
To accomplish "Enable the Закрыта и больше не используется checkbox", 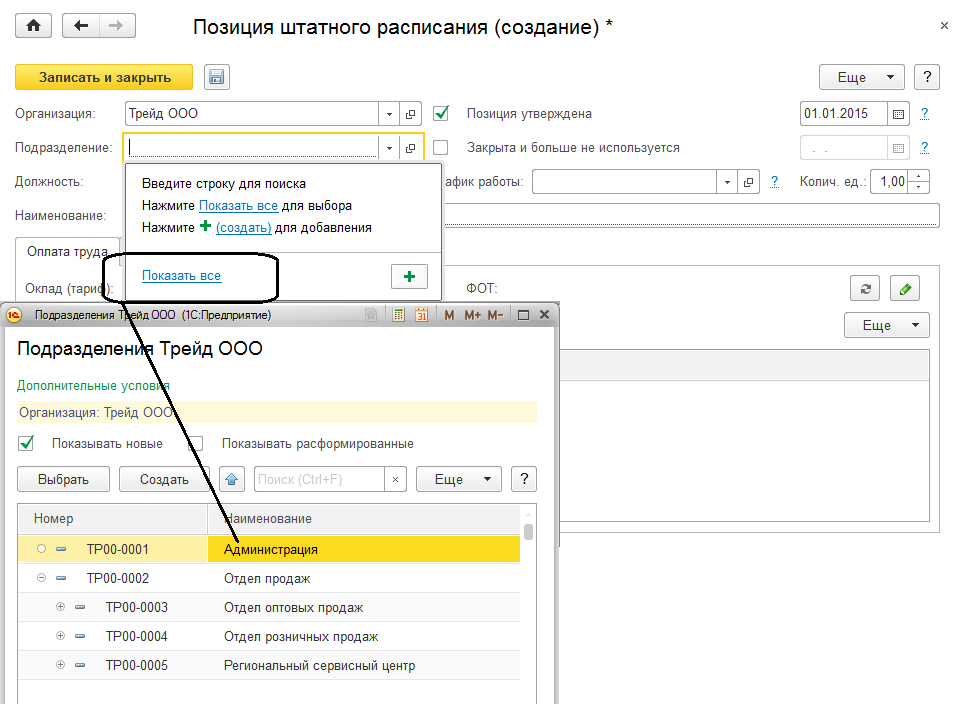I will (x=441, y=148).
